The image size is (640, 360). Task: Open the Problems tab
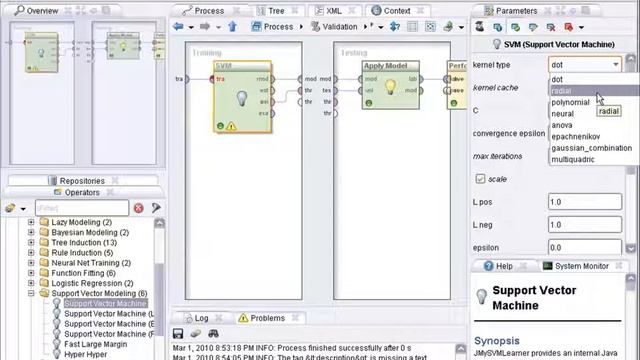click(267, 318)
